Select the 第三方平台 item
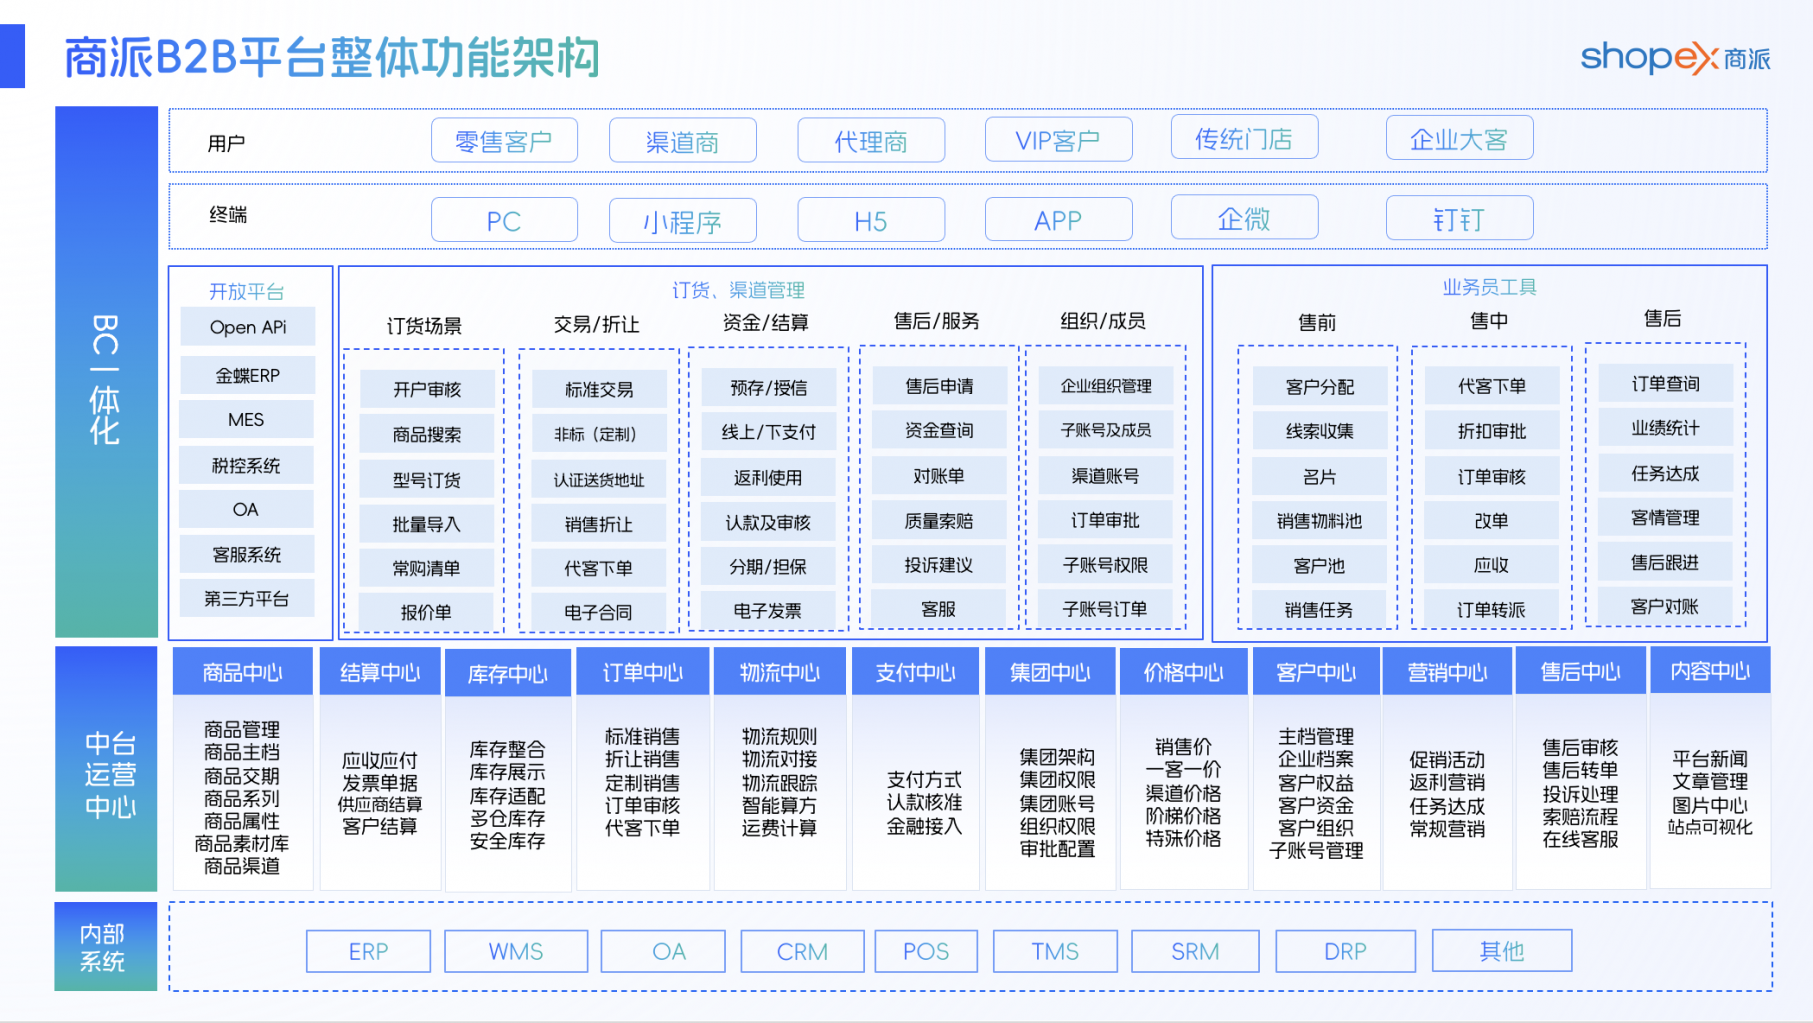1813x1023 pixels. 246,598
